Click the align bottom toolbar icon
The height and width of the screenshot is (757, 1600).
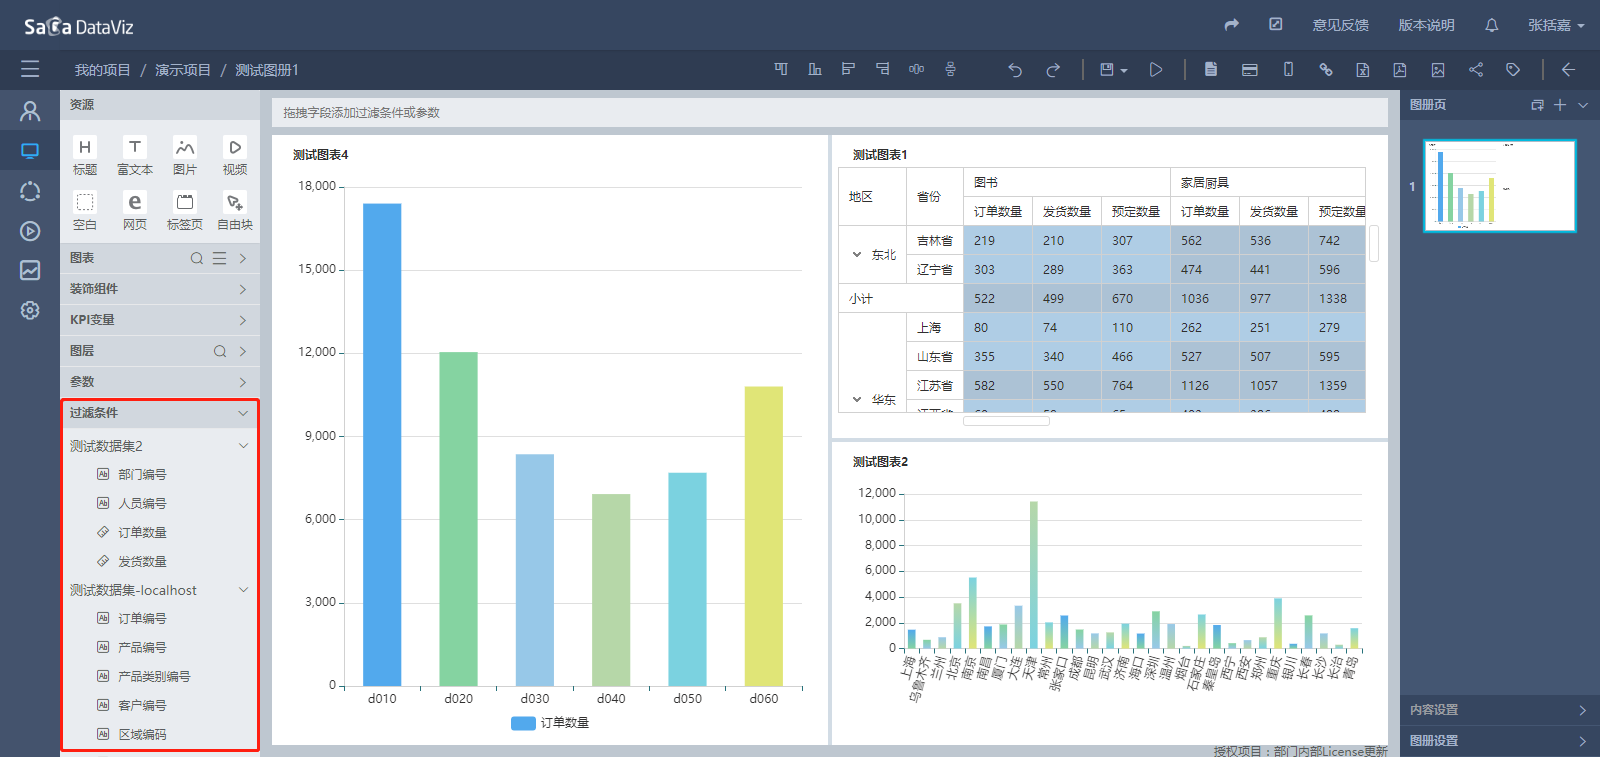tap(815, 69)
